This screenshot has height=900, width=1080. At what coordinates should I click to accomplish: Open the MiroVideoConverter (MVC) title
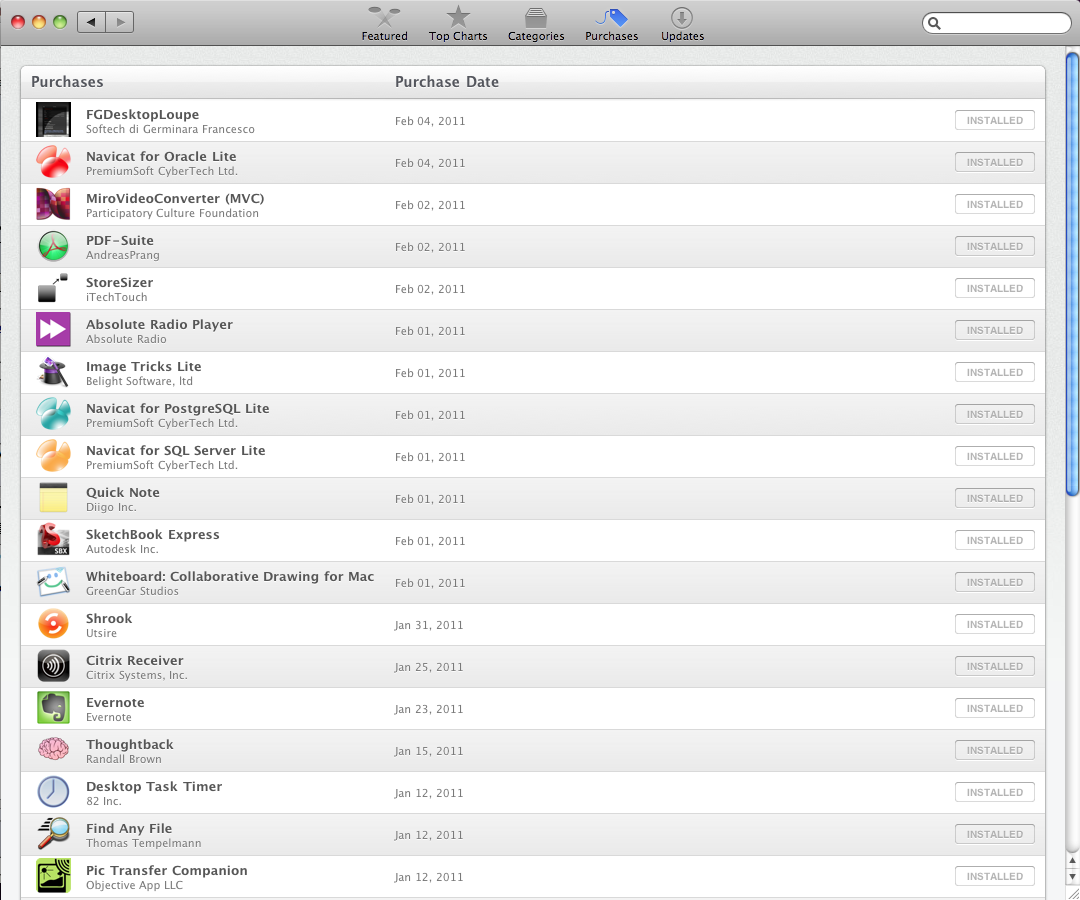point(175,198)
